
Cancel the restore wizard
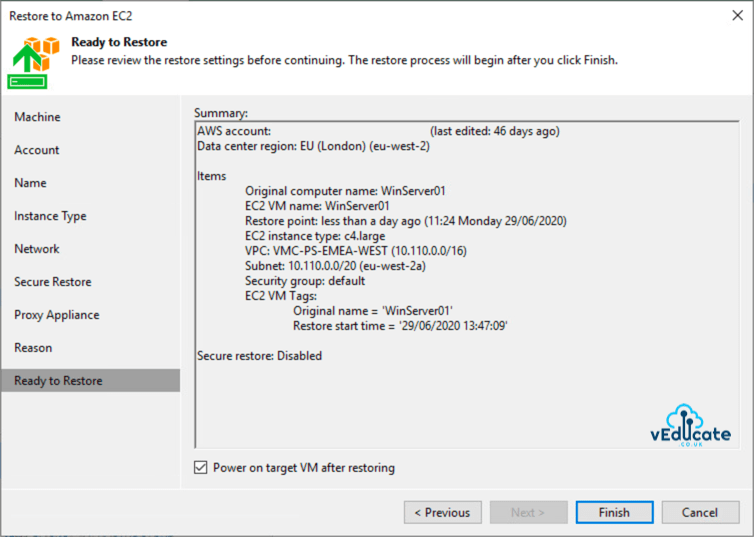click(x=700, y=512)
